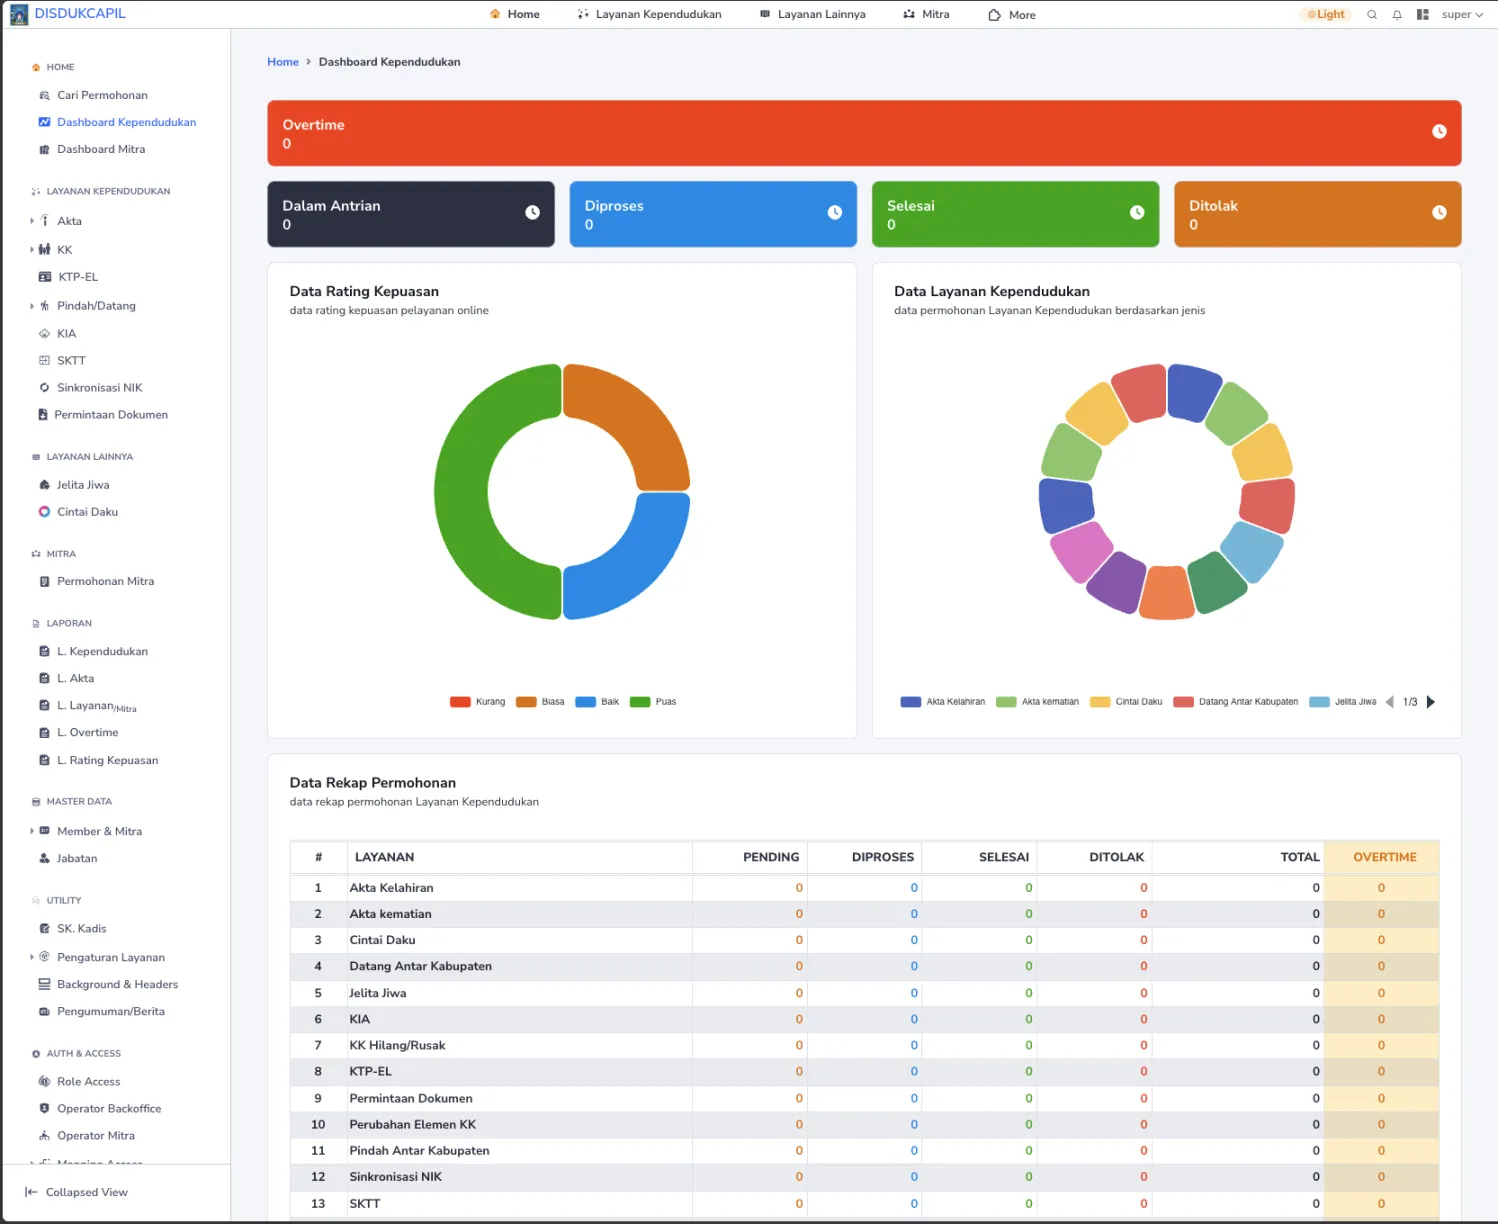The height and width of the screenshot is (1224, 1498).
Task: Click the Jelita Jiwa sidebar icon
Action: tap(44, 484)
